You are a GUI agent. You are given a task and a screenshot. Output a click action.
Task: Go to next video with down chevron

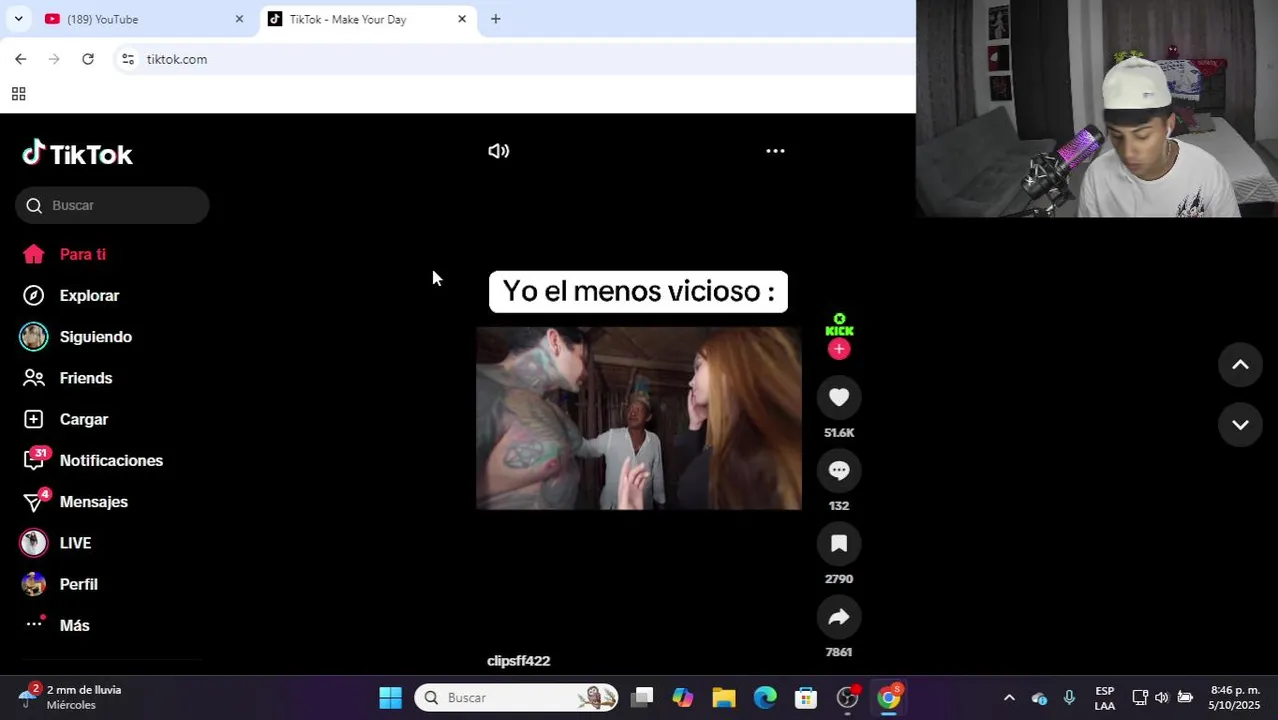pyautogui.click(x=1240, y=425)
